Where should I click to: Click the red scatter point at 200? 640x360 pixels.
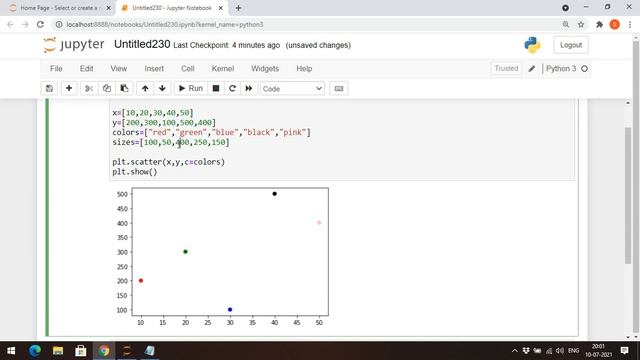click(141, 281)
